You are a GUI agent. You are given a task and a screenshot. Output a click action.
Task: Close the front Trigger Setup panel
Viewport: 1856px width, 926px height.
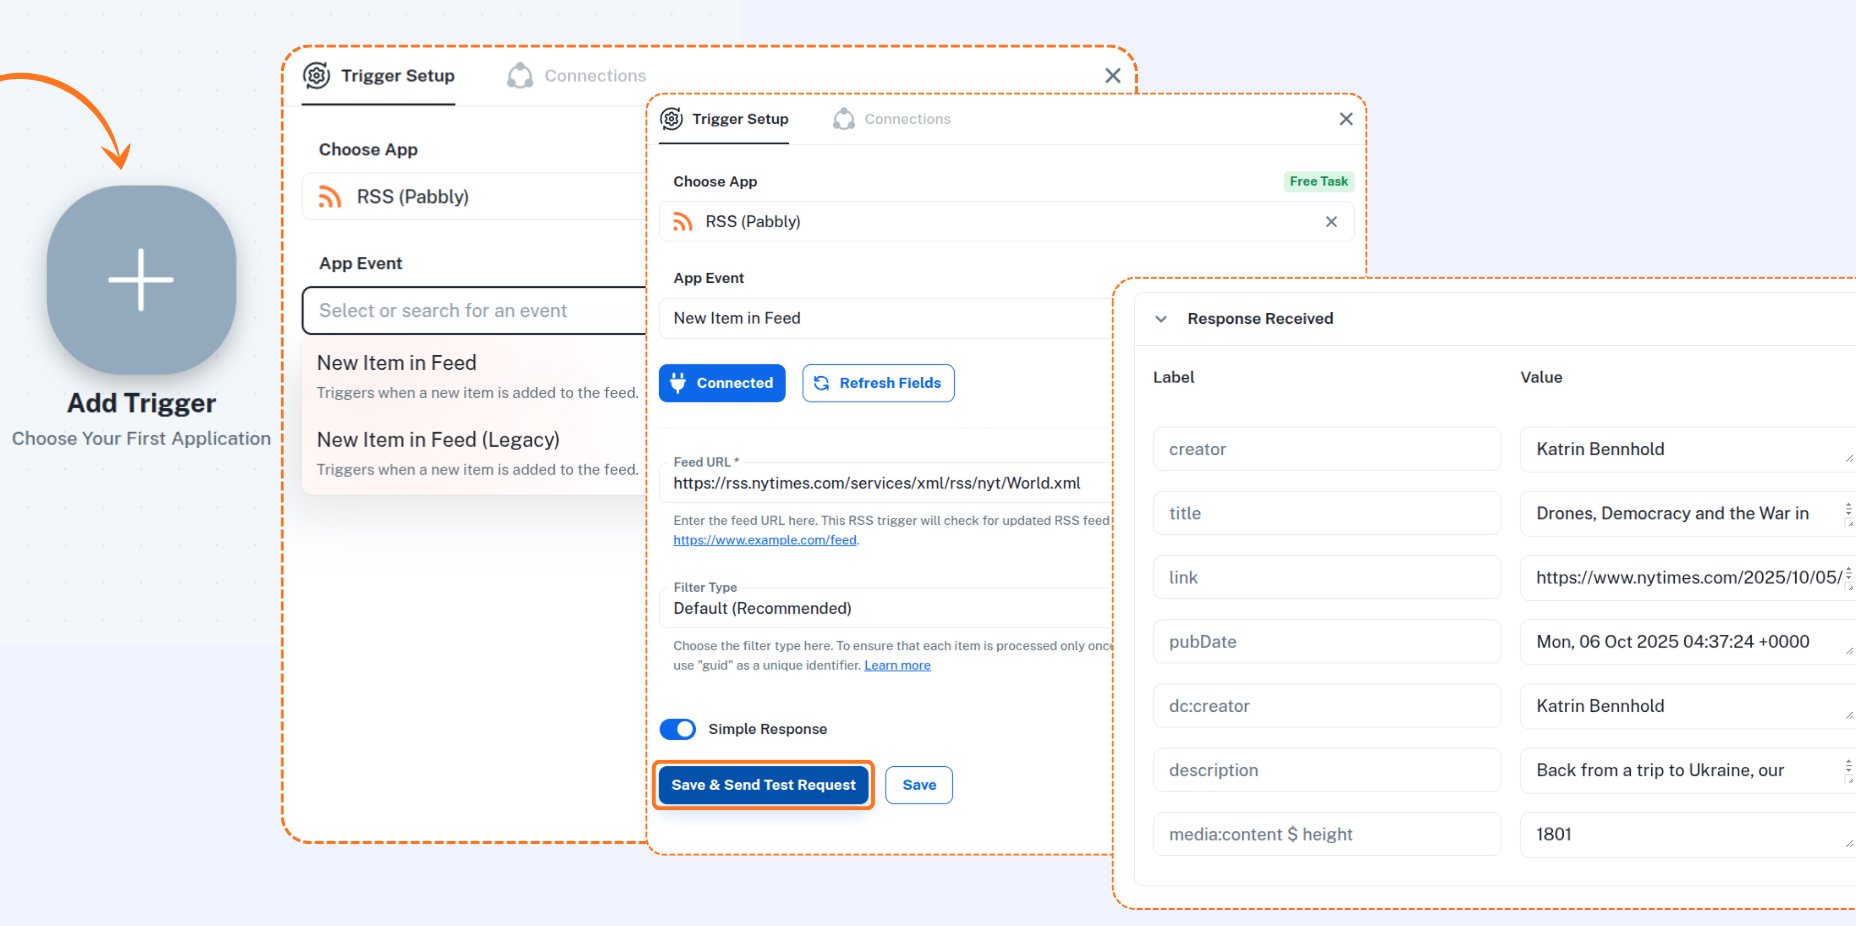tap(1346, 119)
